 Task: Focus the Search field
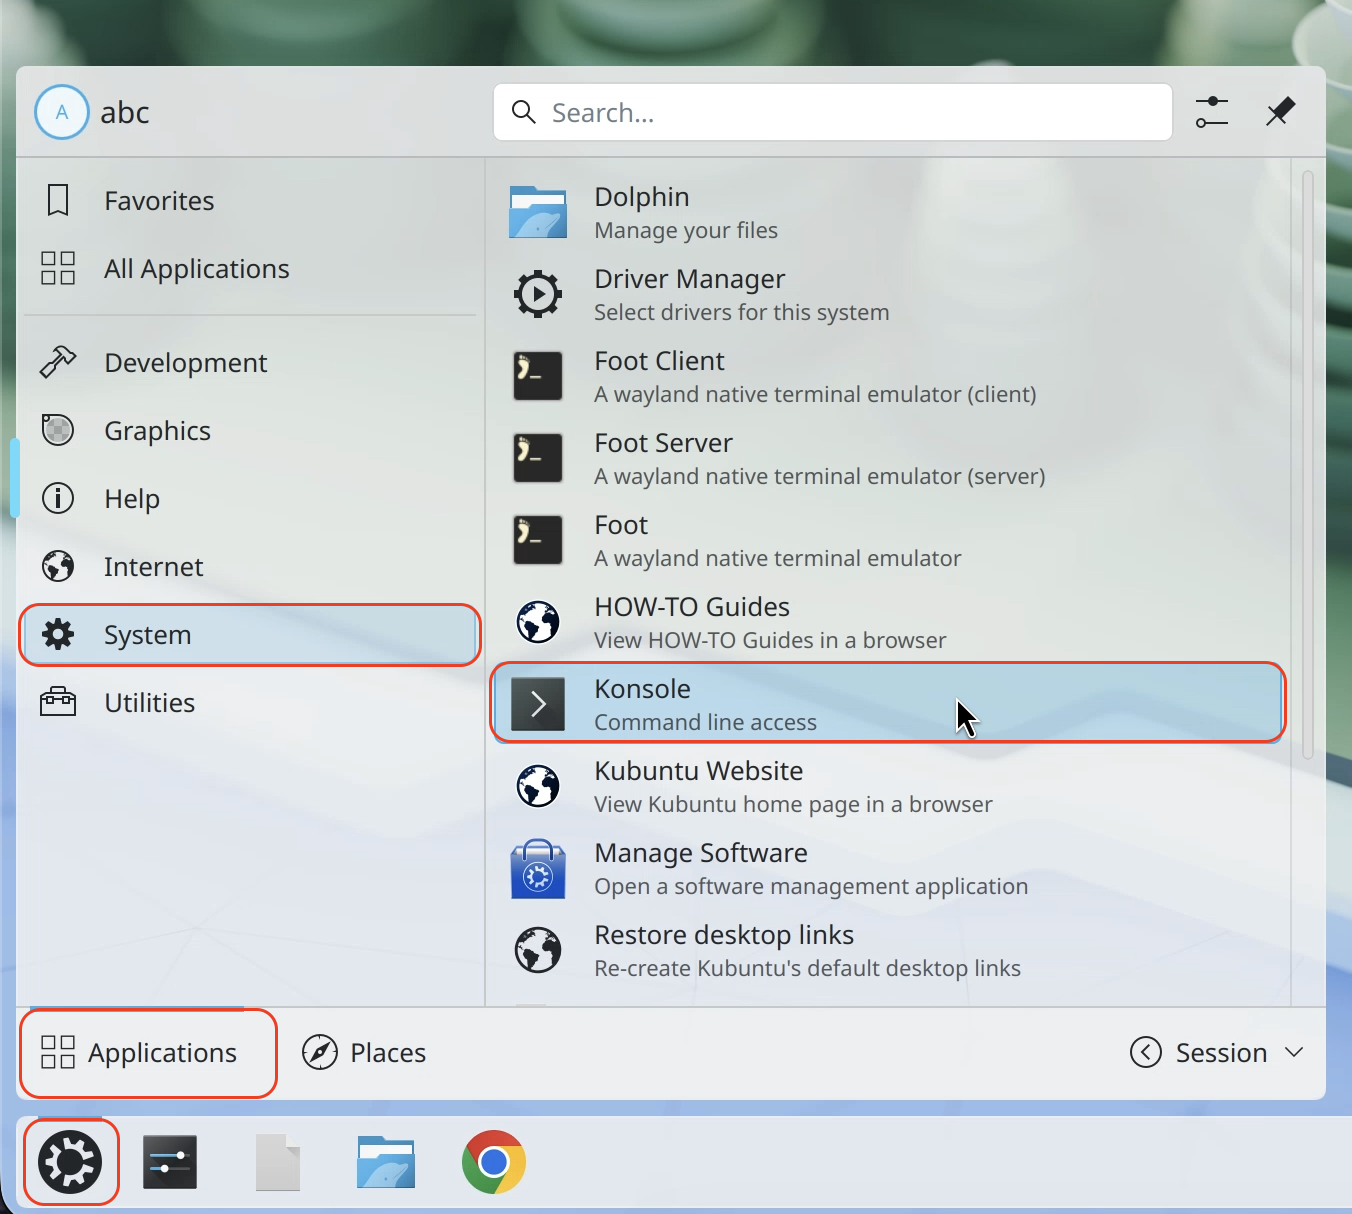point(832,112)
